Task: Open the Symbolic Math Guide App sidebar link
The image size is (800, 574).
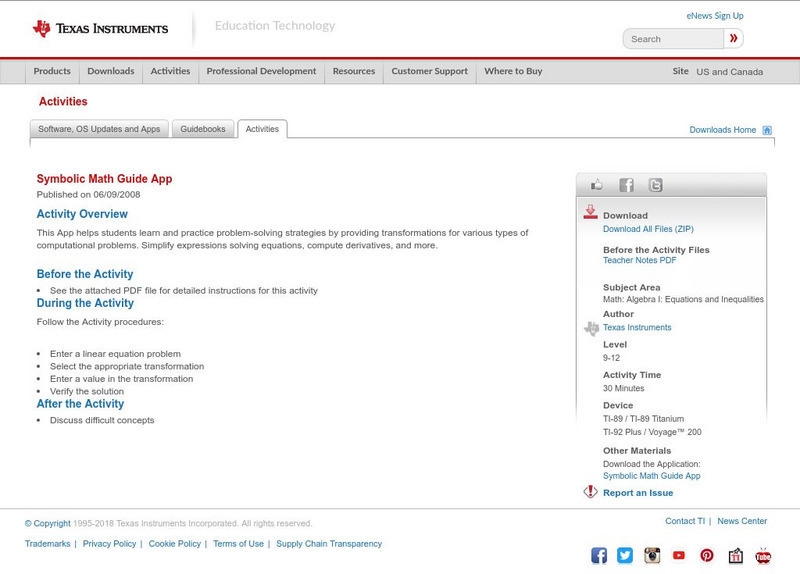Action: pyautogui.click(x=652, y=476)
